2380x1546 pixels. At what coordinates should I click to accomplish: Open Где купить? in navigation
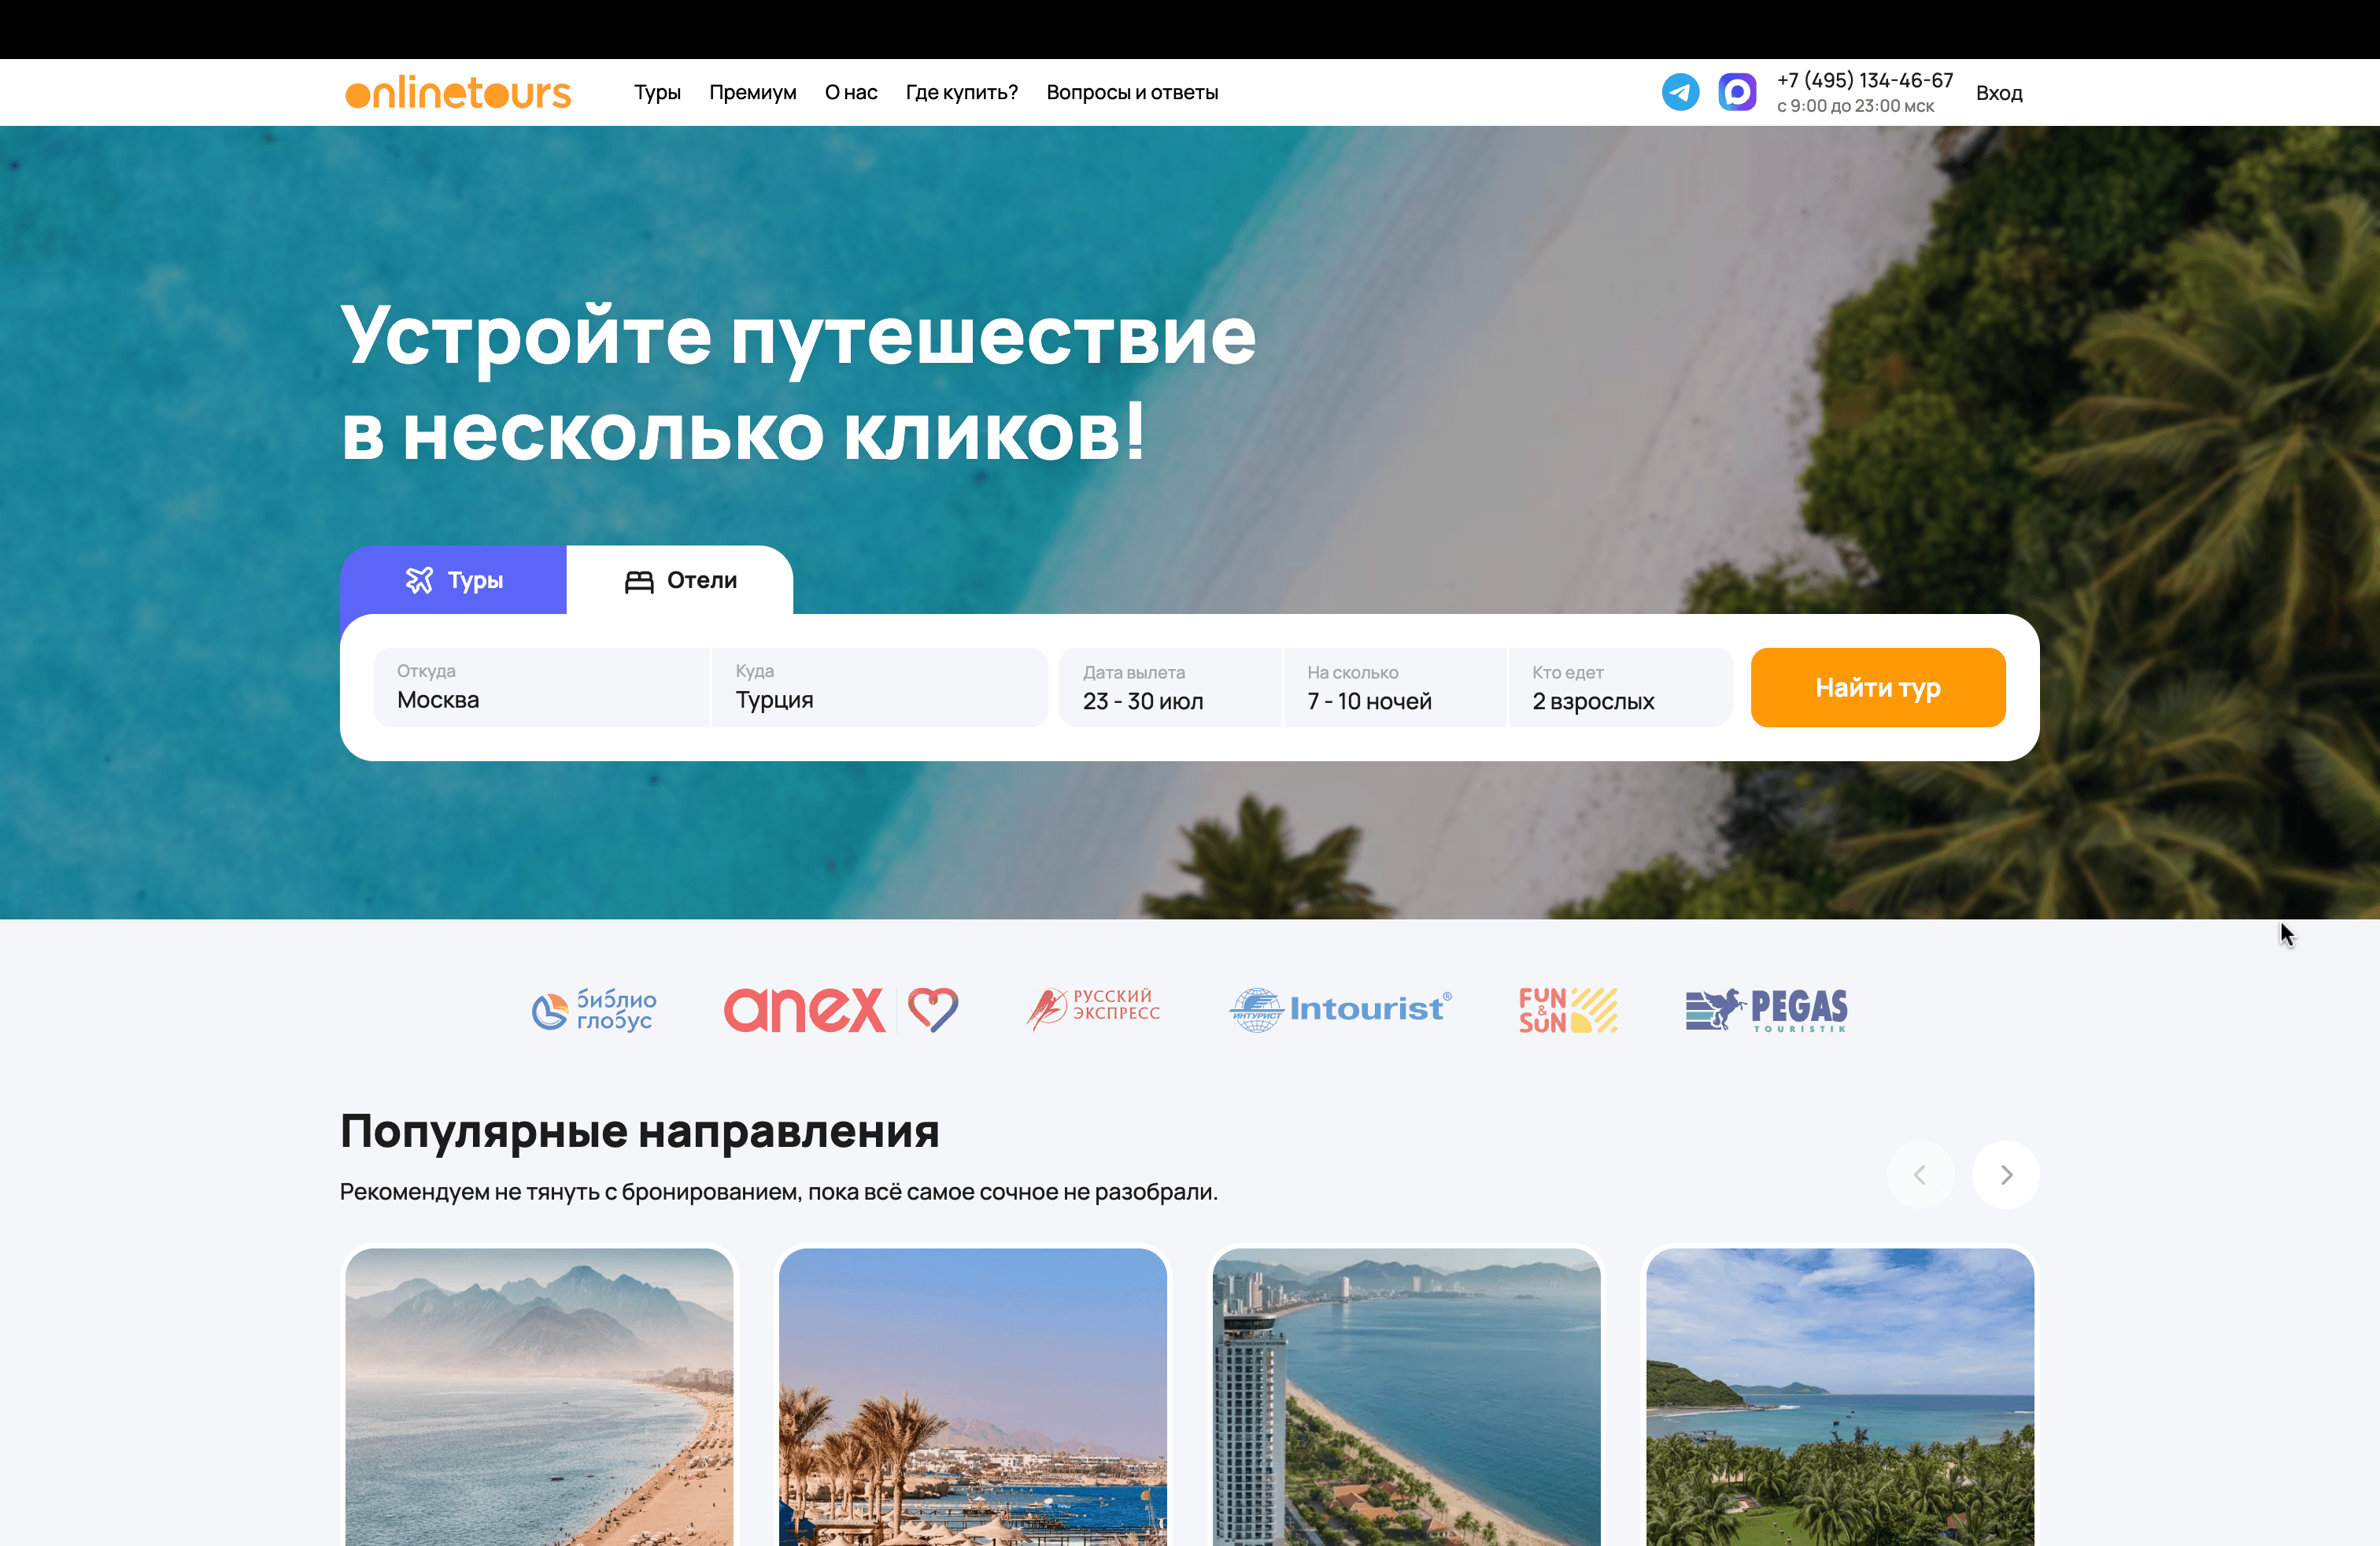[961, 92]
